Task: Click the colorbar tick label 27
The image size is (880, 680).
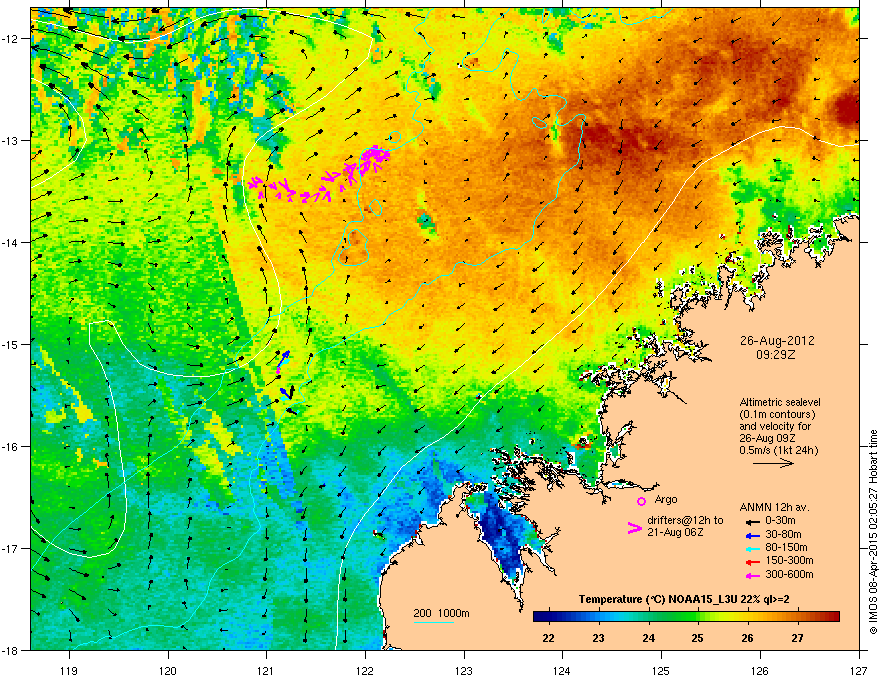Action: 798,638
